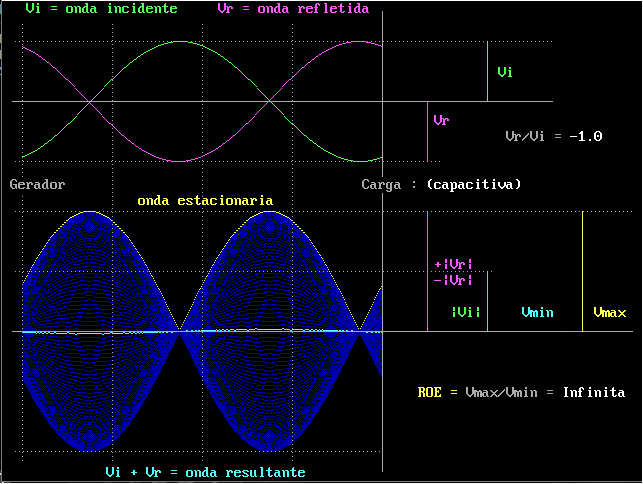The height and width of the screenshot is (484, 643).
Task: Click the yellow Vmax vertical bar
Action: click(583, 271)
